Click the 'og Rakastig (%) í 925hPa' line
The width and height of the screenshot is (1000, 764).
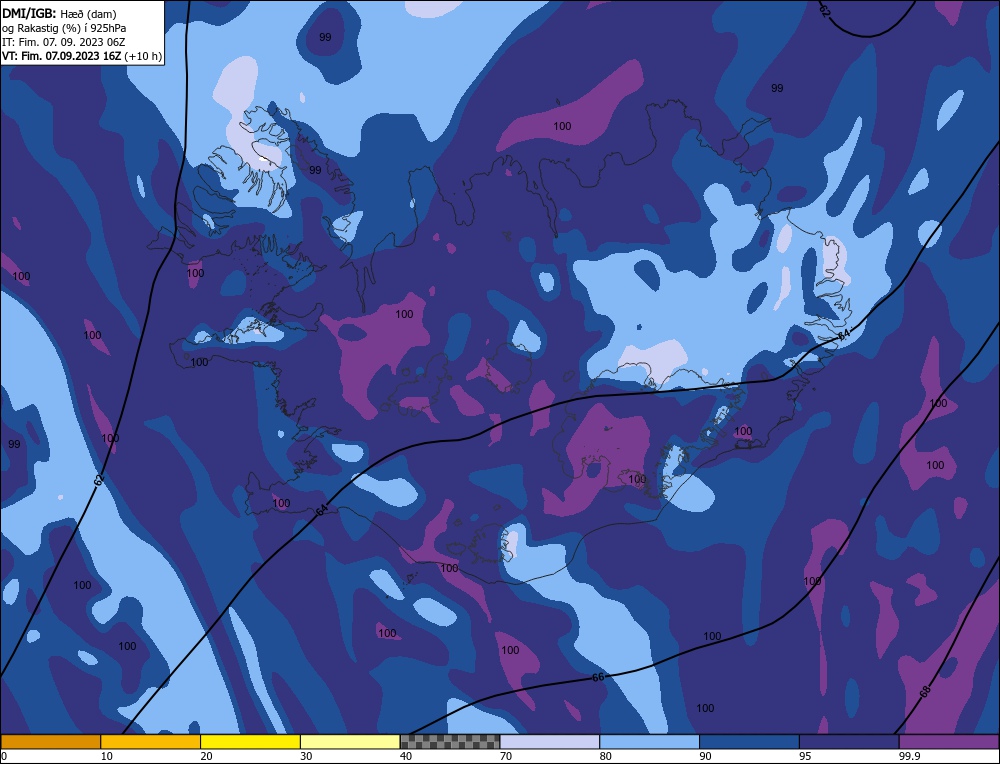tap(64, 27)
